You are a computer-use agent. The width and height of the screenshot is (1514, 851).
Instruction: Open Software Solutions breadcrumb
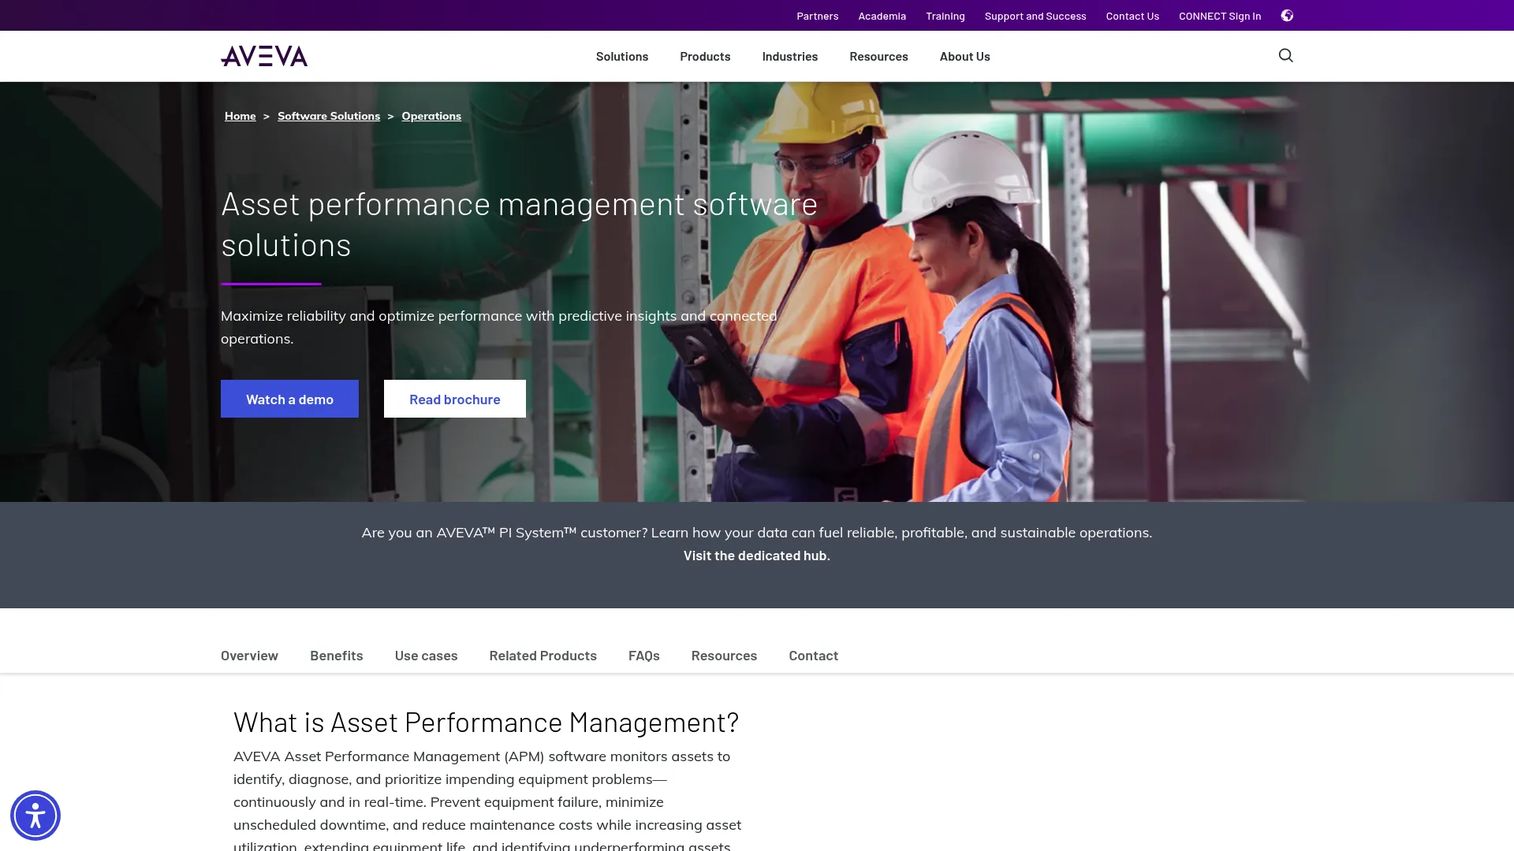coord(329,116)
